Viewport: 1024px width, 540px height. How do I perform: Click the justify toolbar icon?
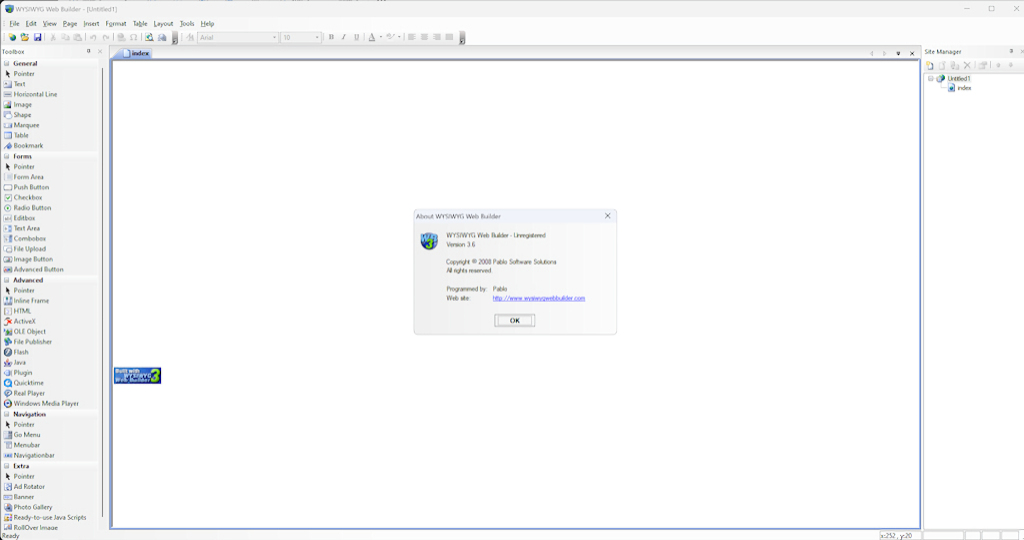pyautogui.click(x=449, y=37)
